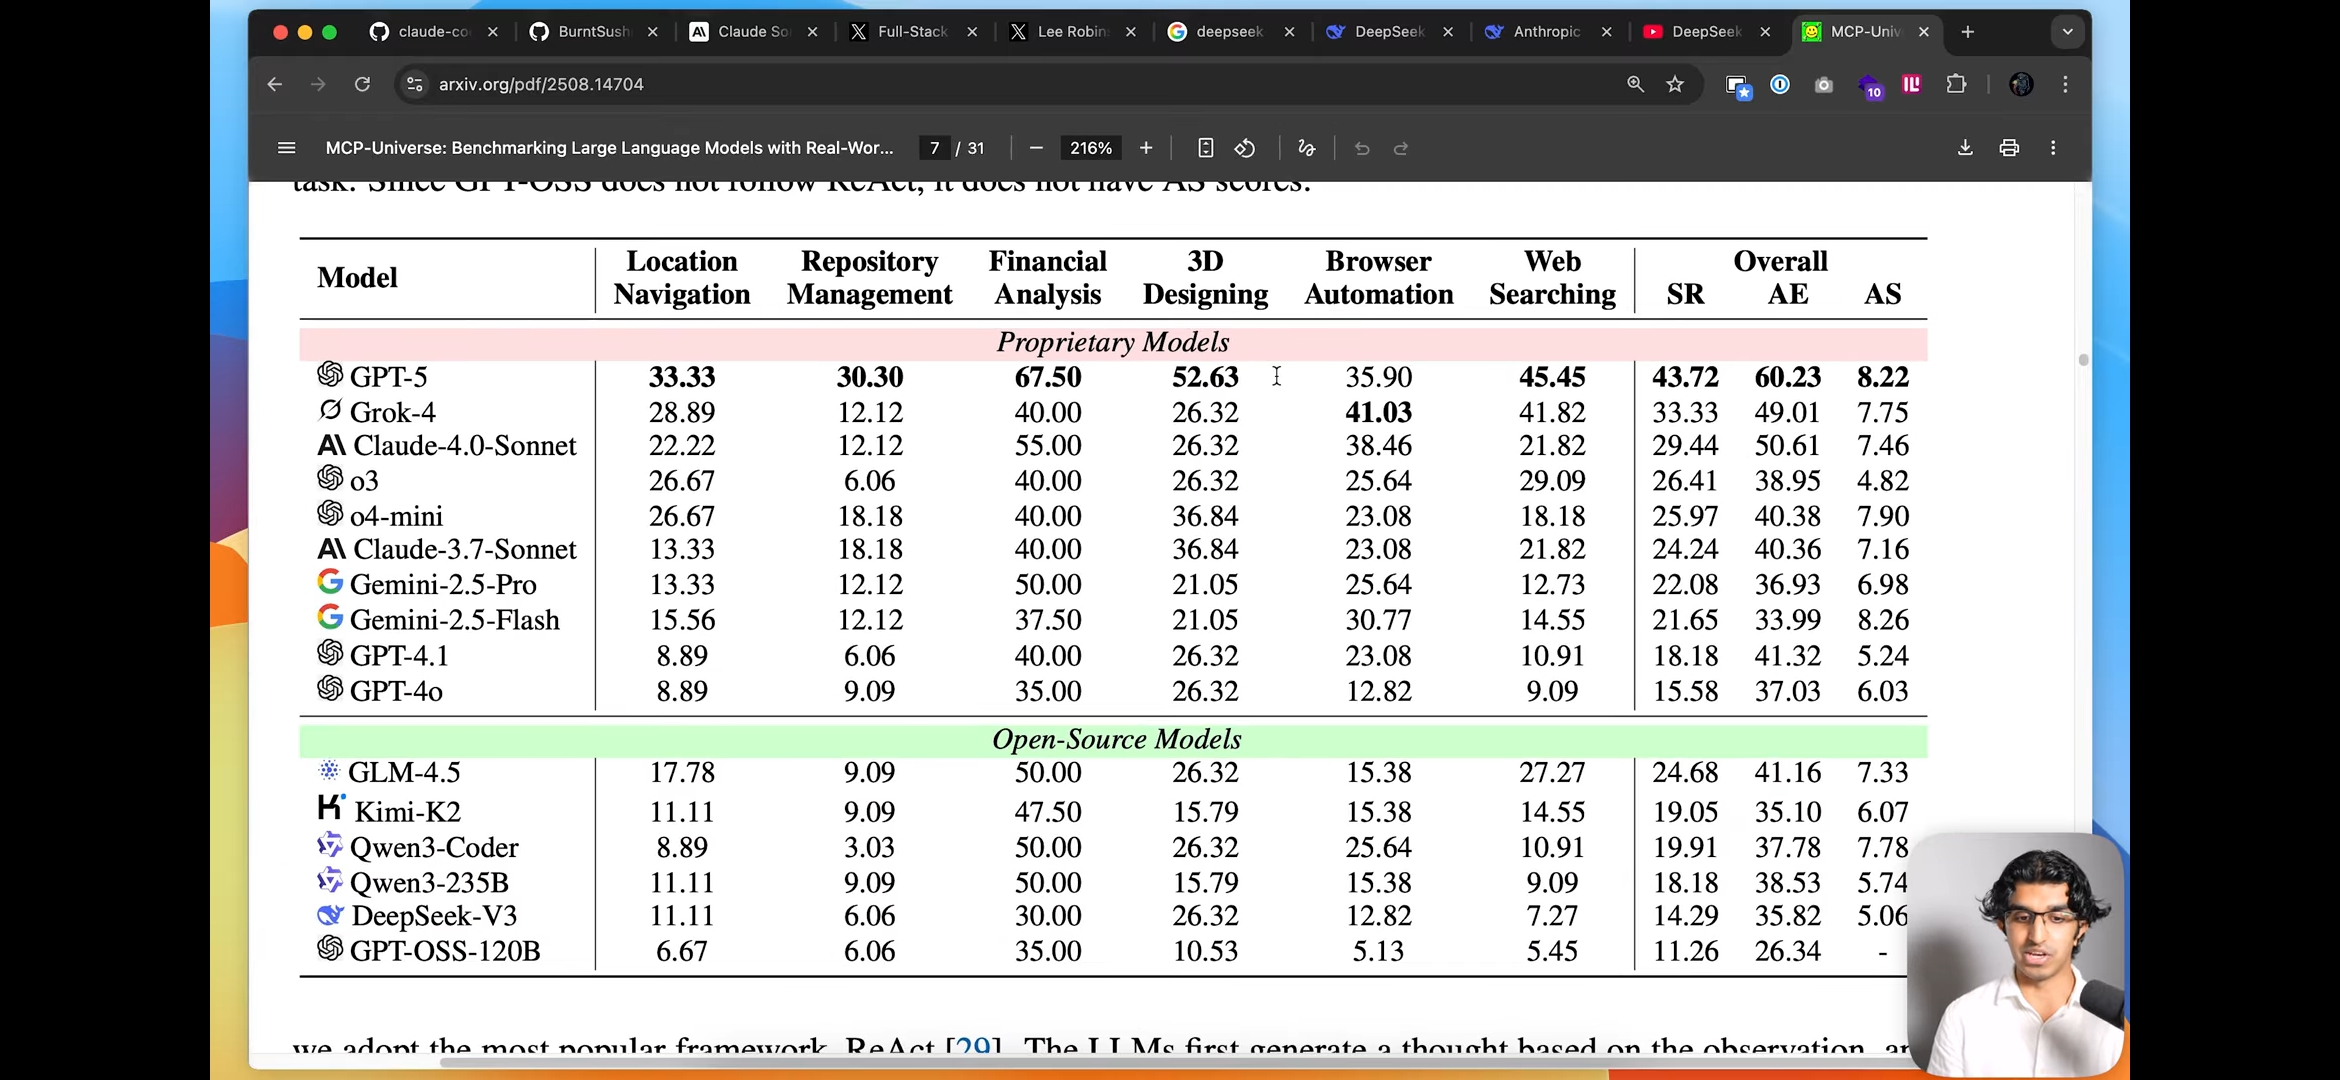
Task: Zoom out PDF with minus button
Action: pos(1036,148)
